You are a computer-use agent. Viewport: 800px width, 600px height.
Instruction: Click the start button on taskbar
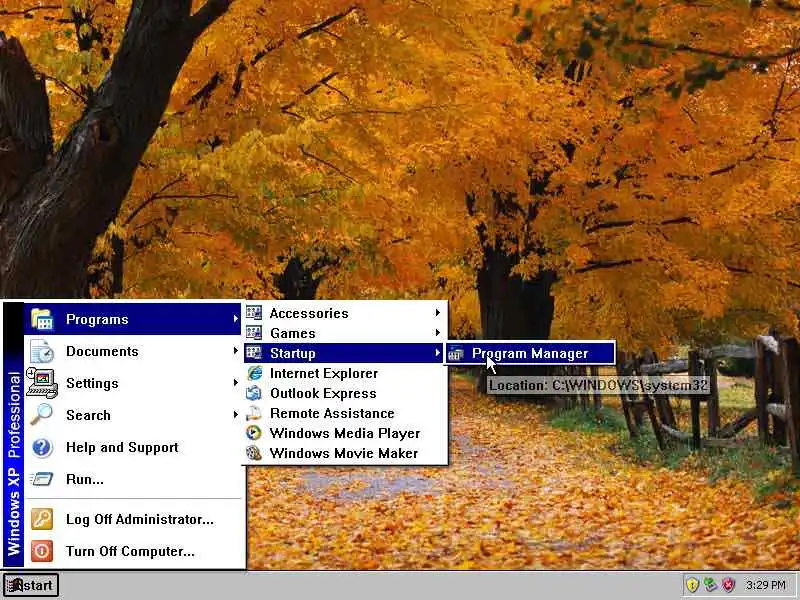click(x=31, y=585)
